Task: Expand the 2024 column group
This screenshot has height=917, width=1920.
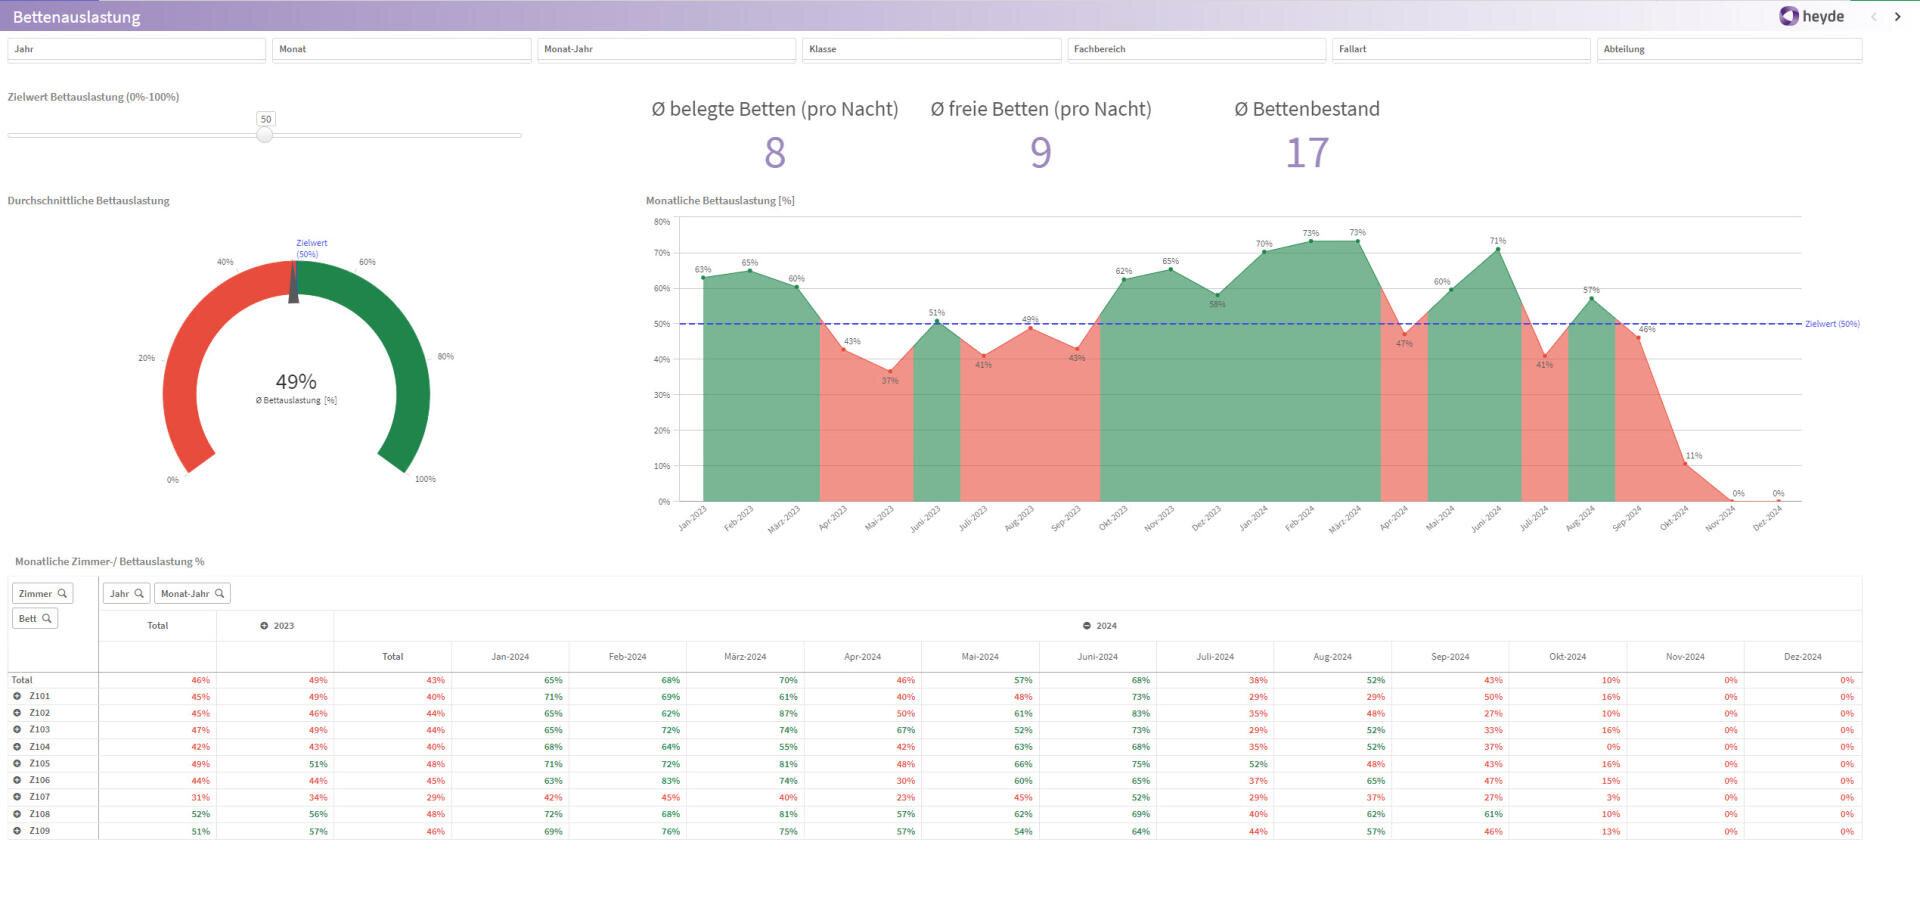Action: (1087, 625)
